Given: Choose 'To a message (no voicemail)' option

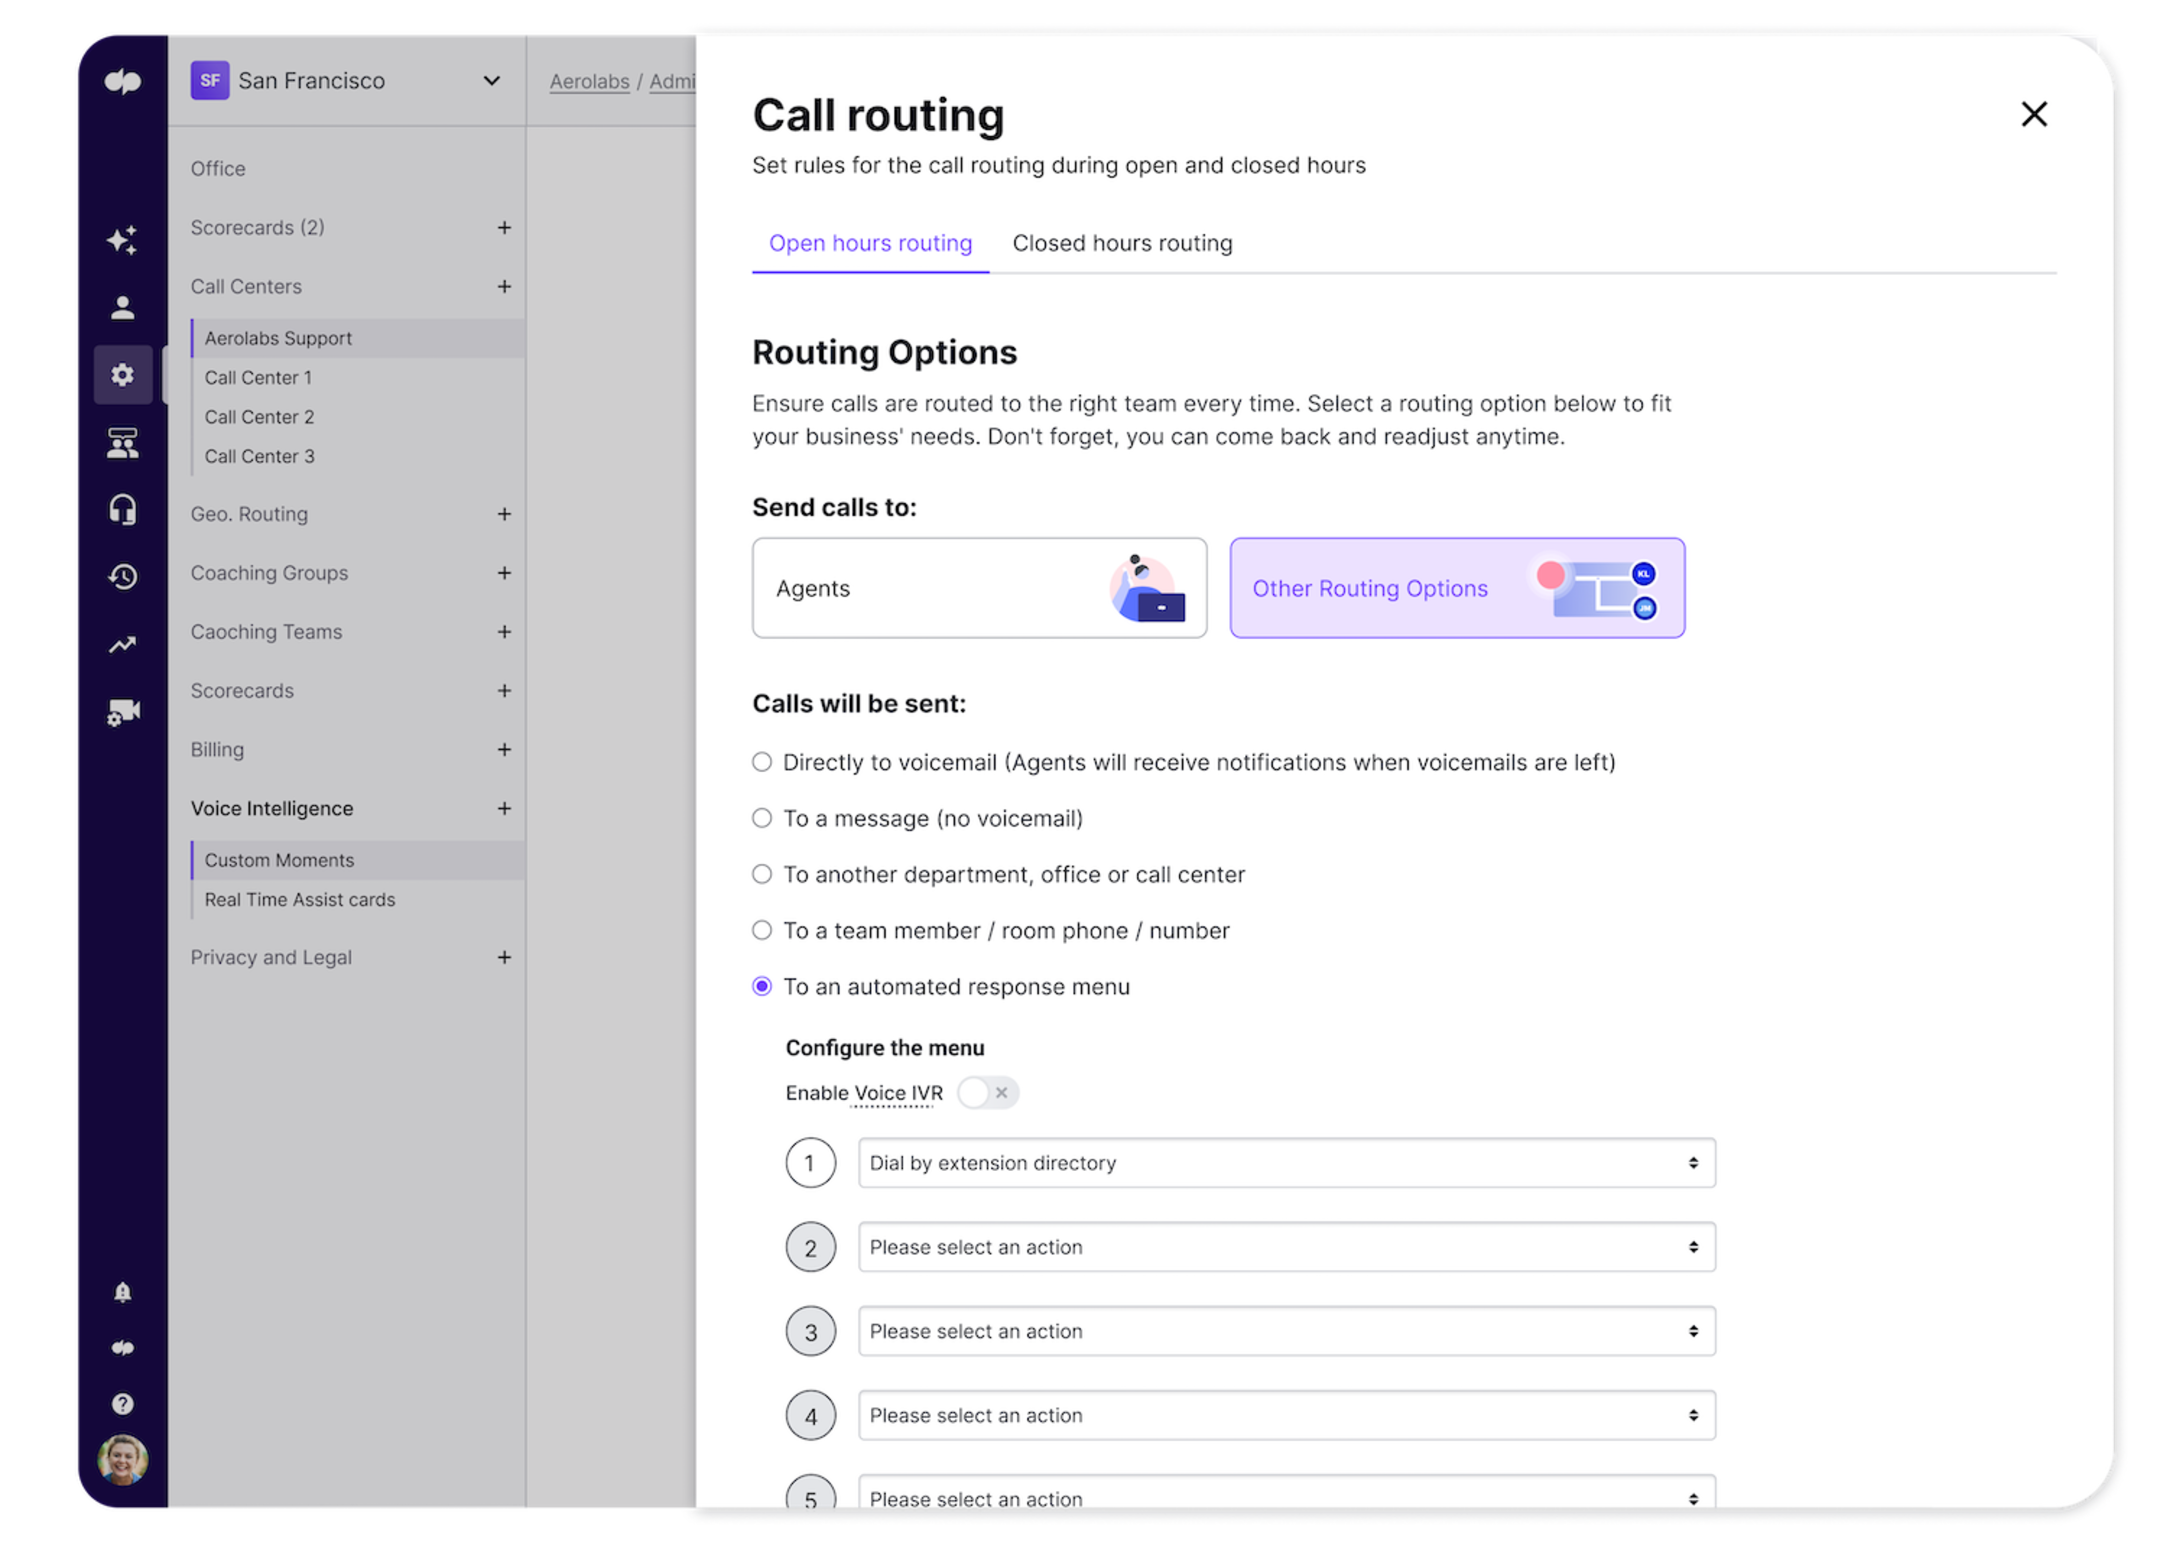Looking at the screenshot, I should 762,817.
